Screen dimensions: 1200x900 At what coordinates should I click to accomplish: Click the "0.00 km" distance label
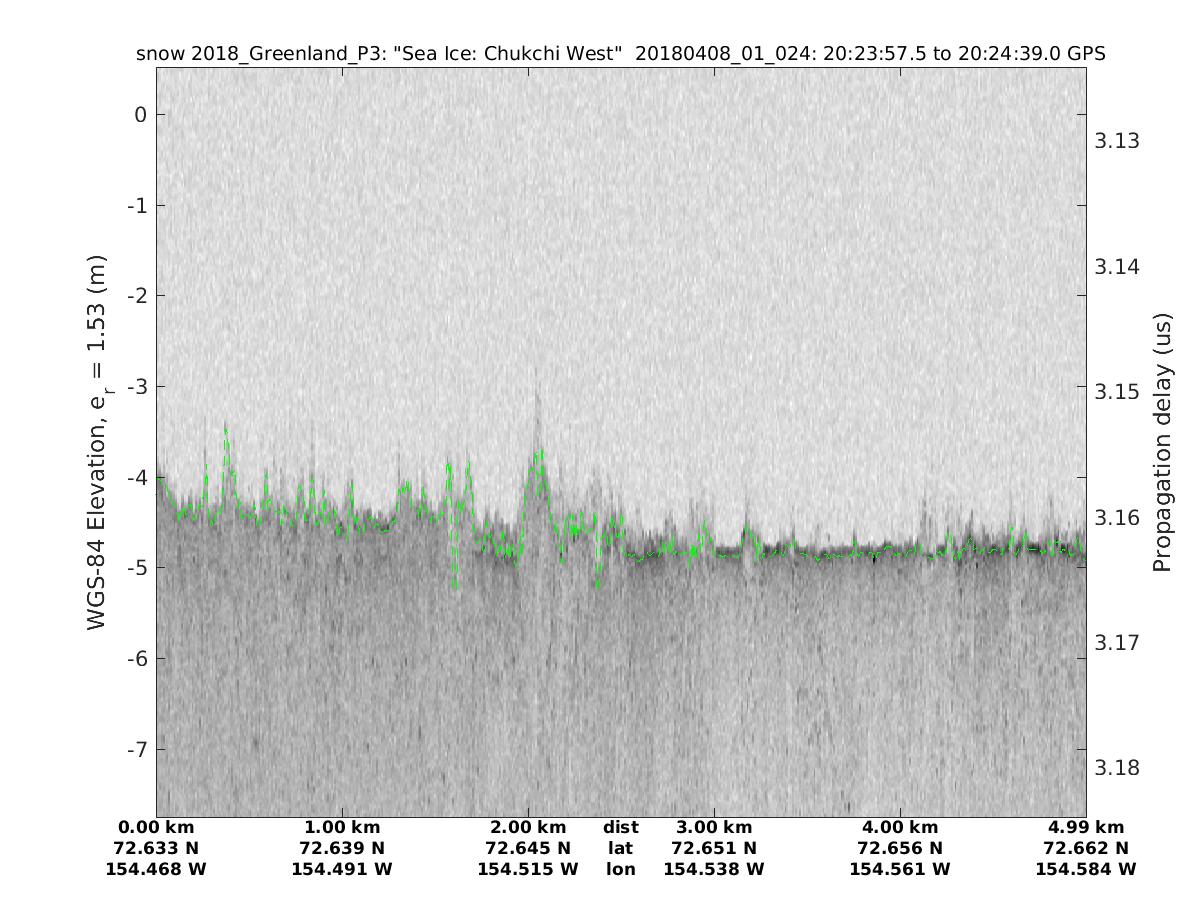[x=156, y=827]
